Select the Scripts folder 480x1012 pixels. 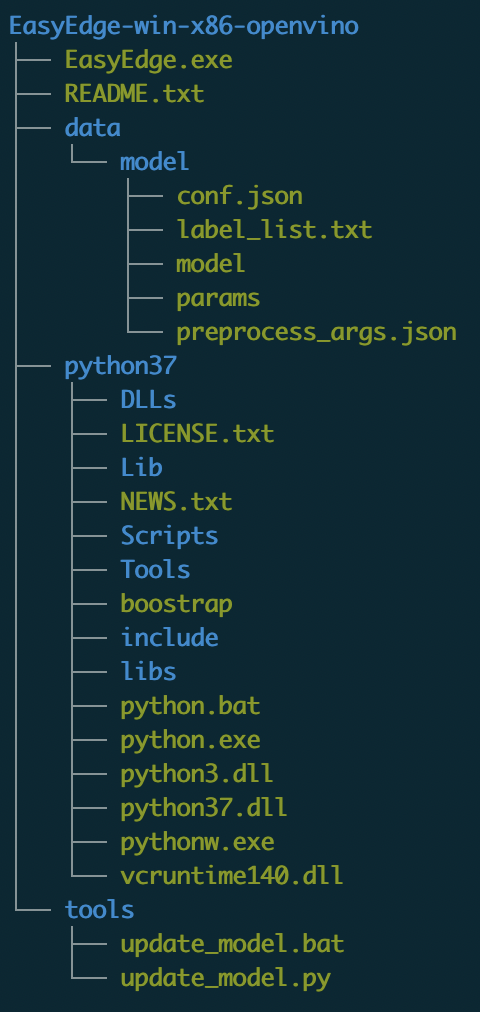coord(170,536)
